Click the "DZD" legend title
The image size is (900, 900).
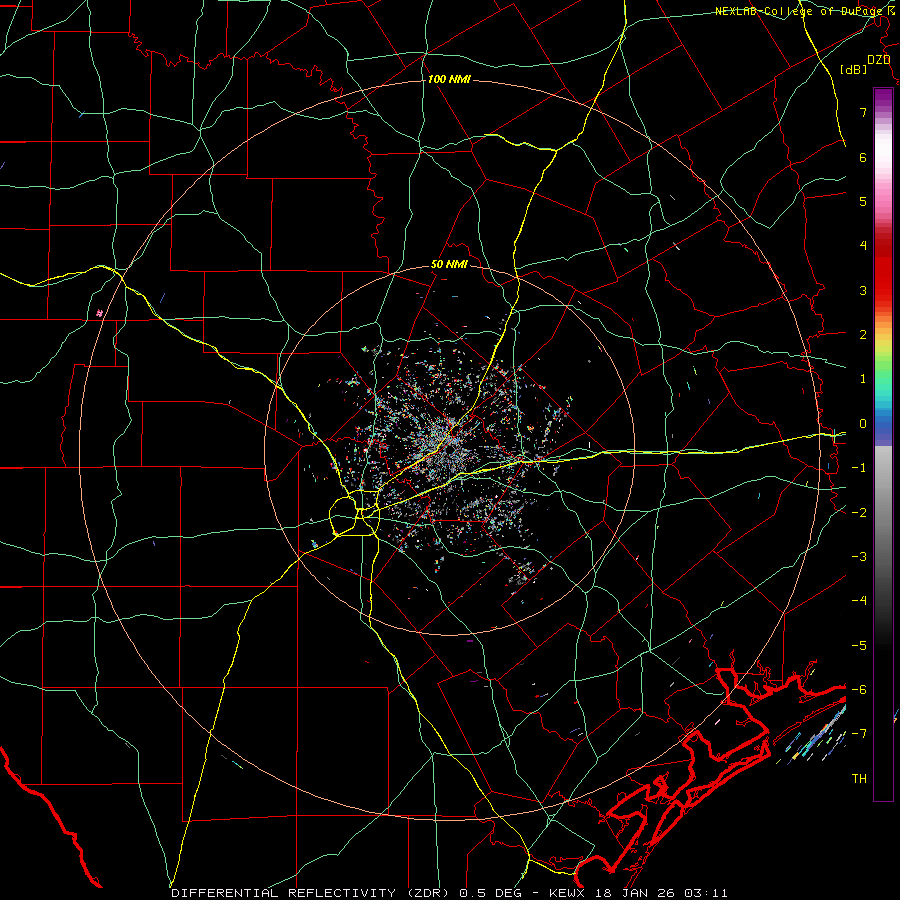(878, 60)
